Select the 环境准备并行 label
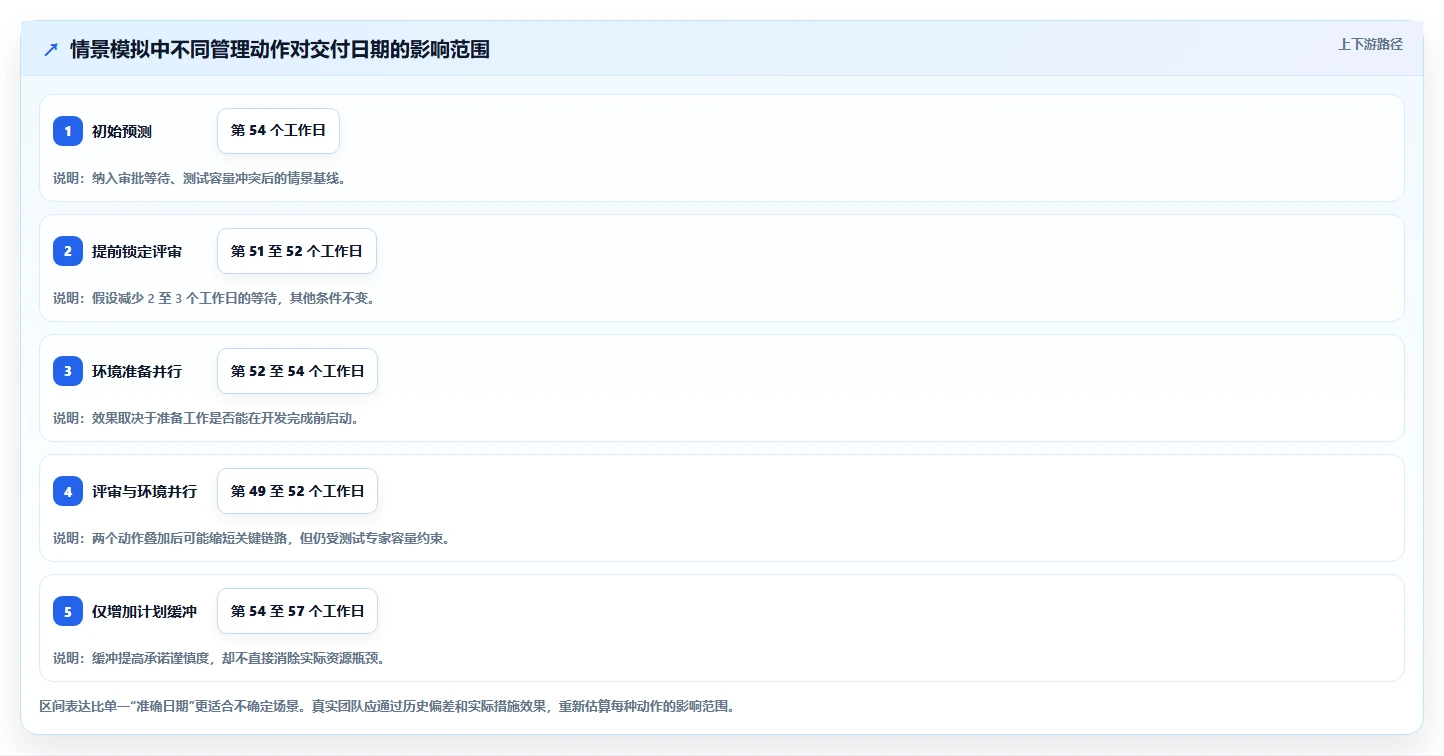This screenshot has height=756, width=1444. pyautogui.click(x=137, y=371)
